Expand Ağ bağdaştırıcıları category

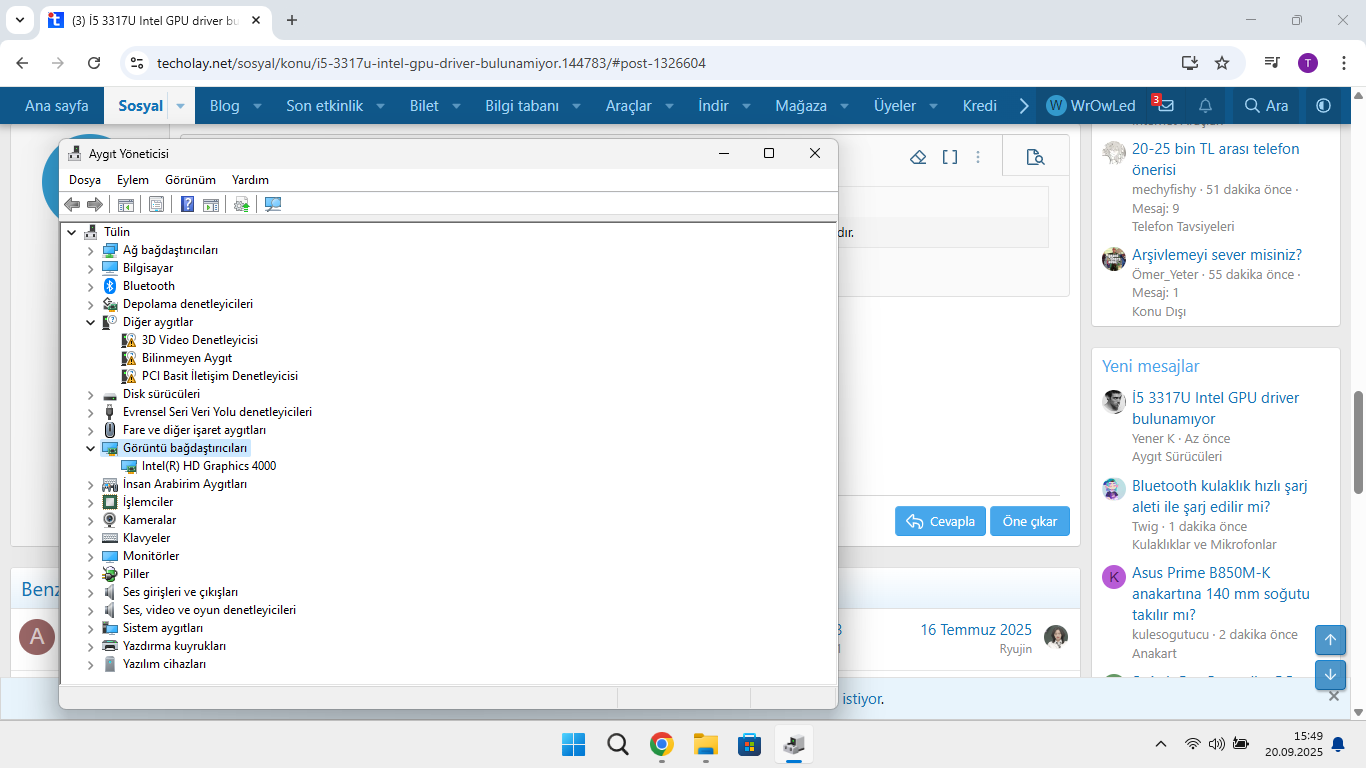(x=91, y=250)
